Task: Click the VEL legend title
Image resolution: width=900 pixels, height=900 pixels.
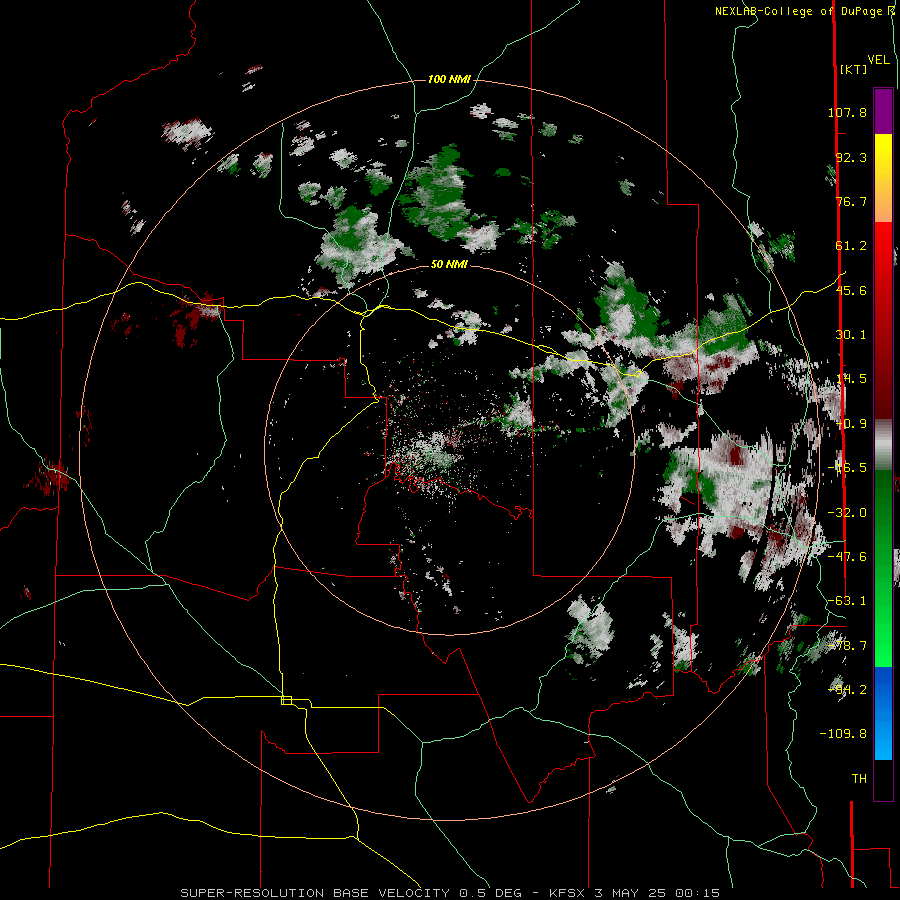Action: tap(878, 60)
